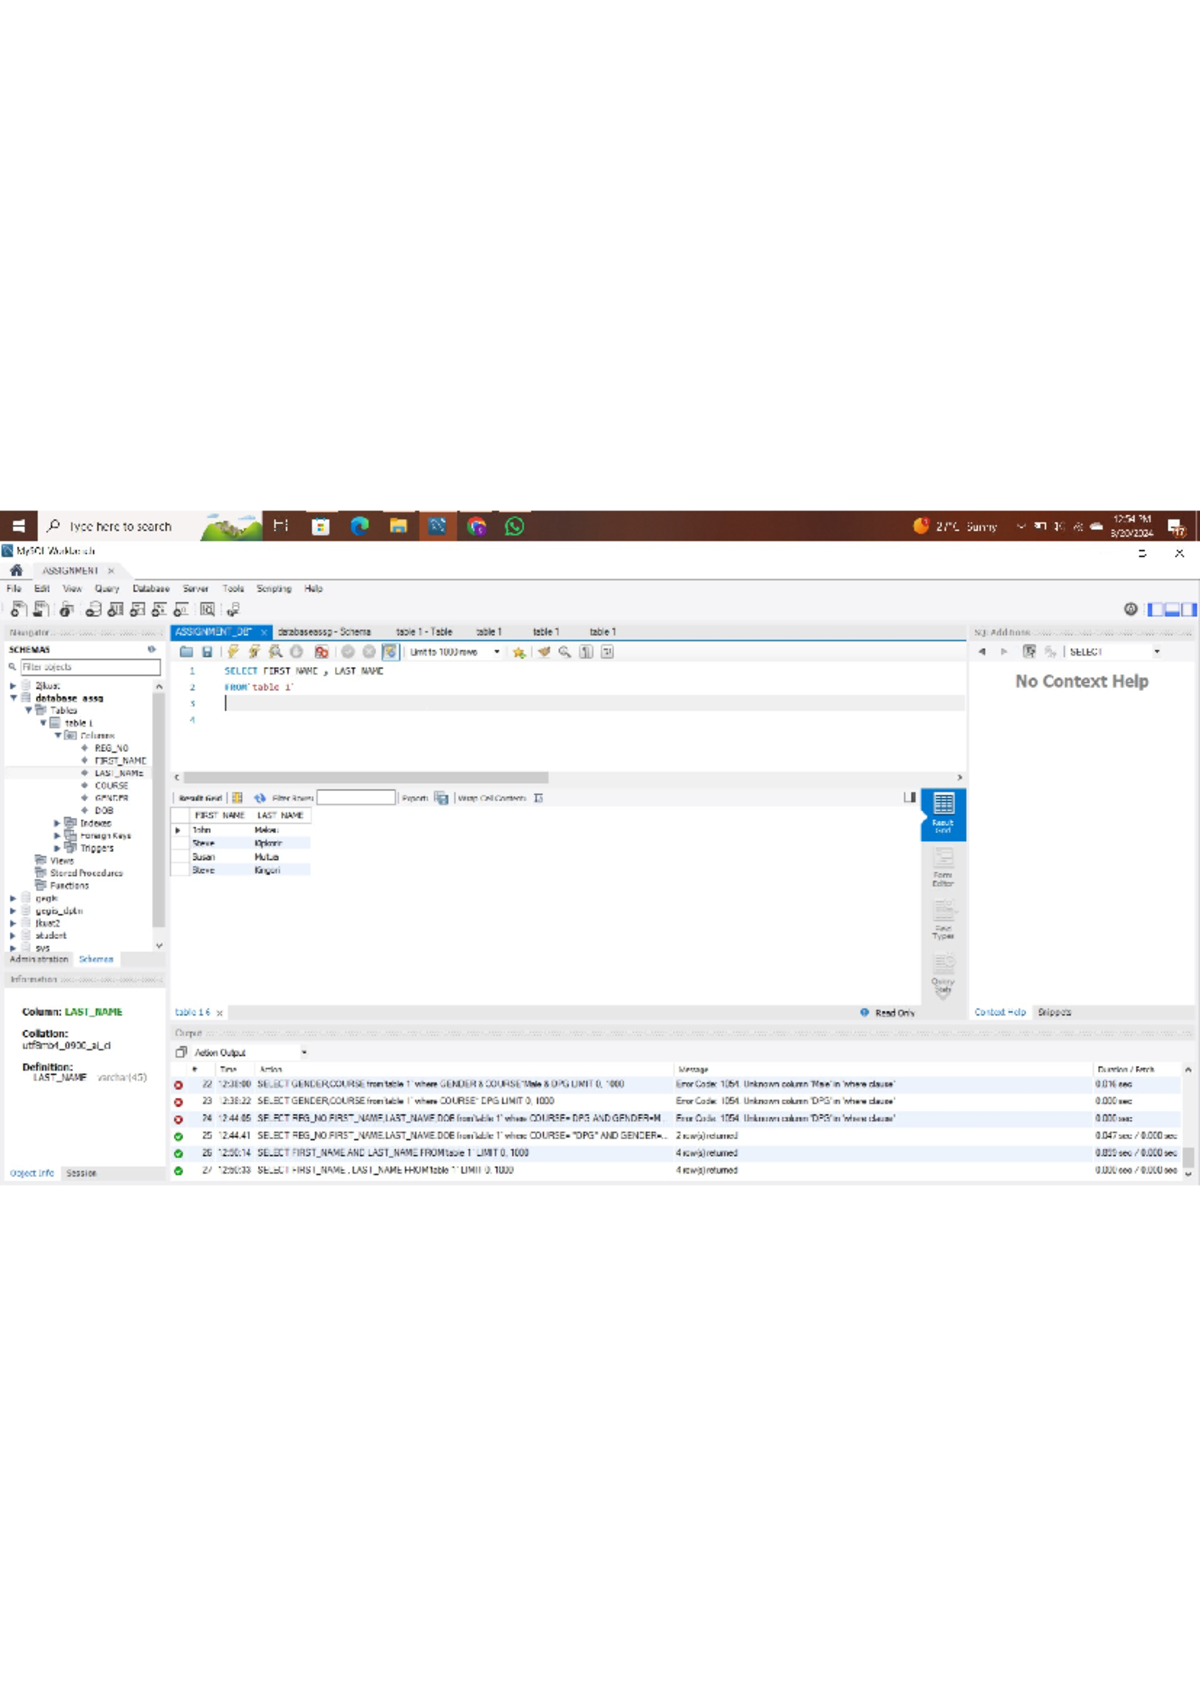Open a SQL script file via folder icon

pos(186,652)
